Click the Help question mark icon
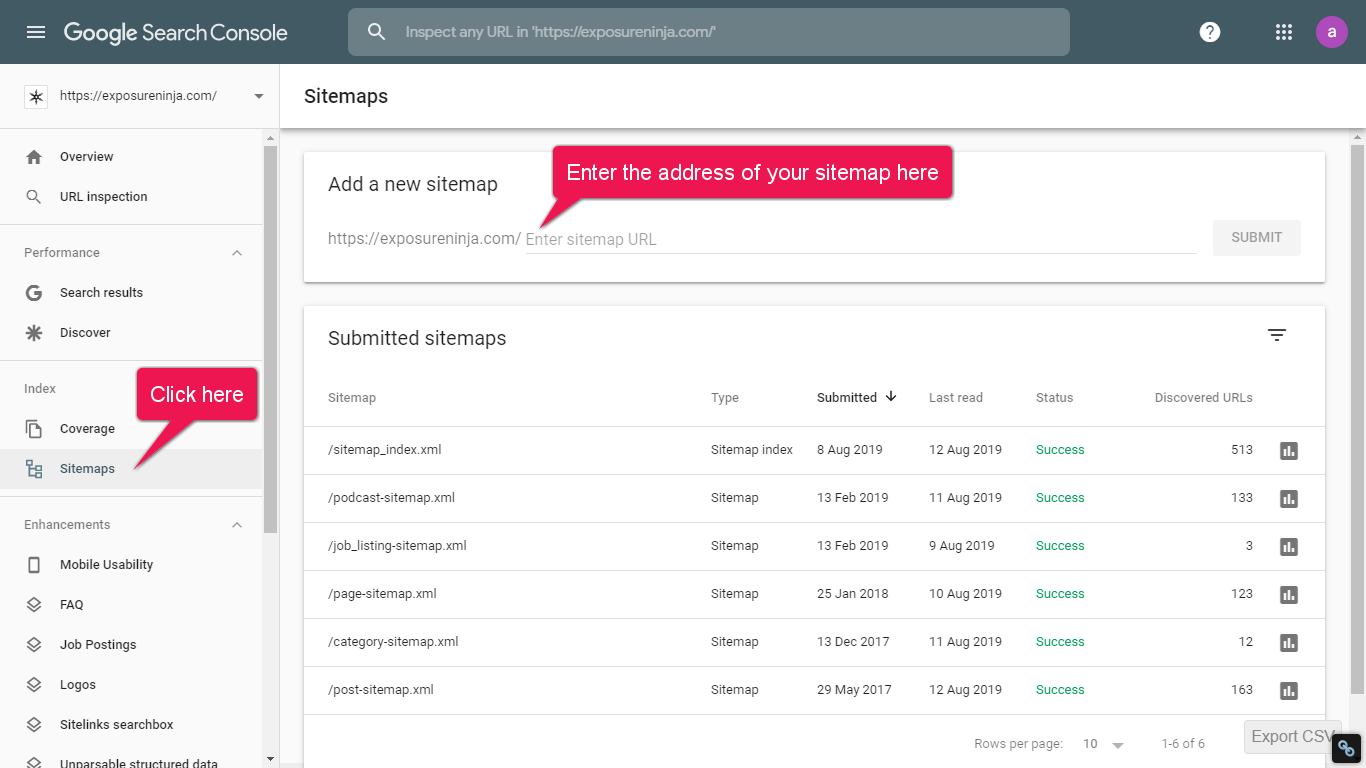 pos(1210,32)
